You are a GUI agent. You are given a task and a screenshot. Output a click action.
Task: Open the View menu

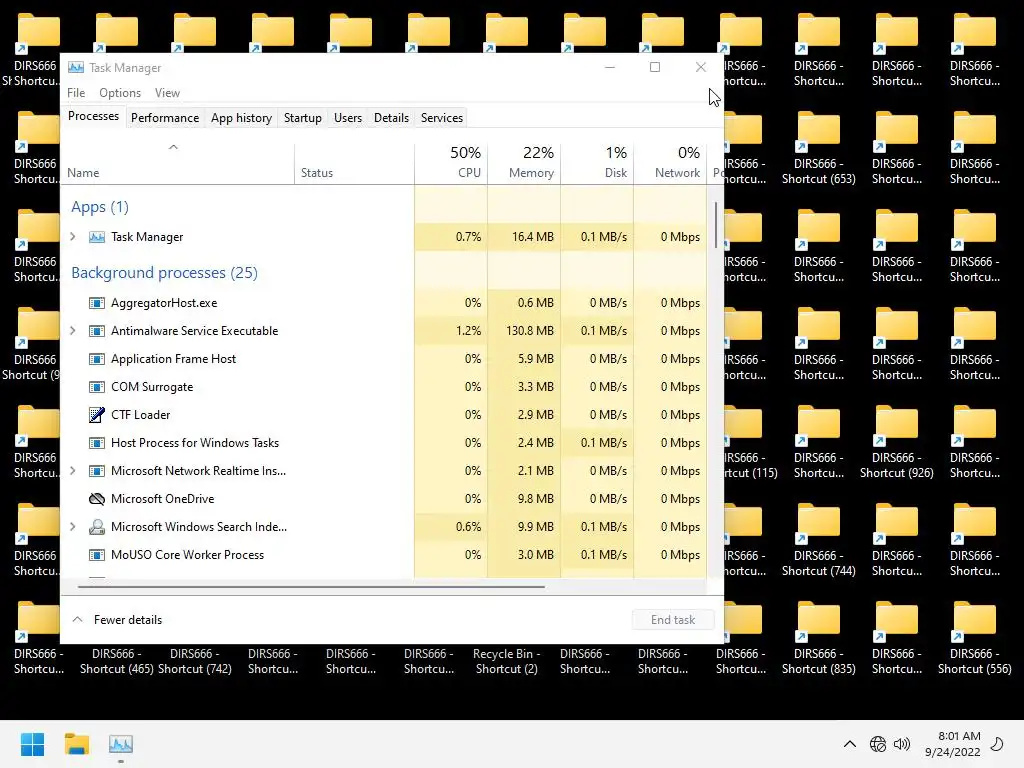click(167, 93)
